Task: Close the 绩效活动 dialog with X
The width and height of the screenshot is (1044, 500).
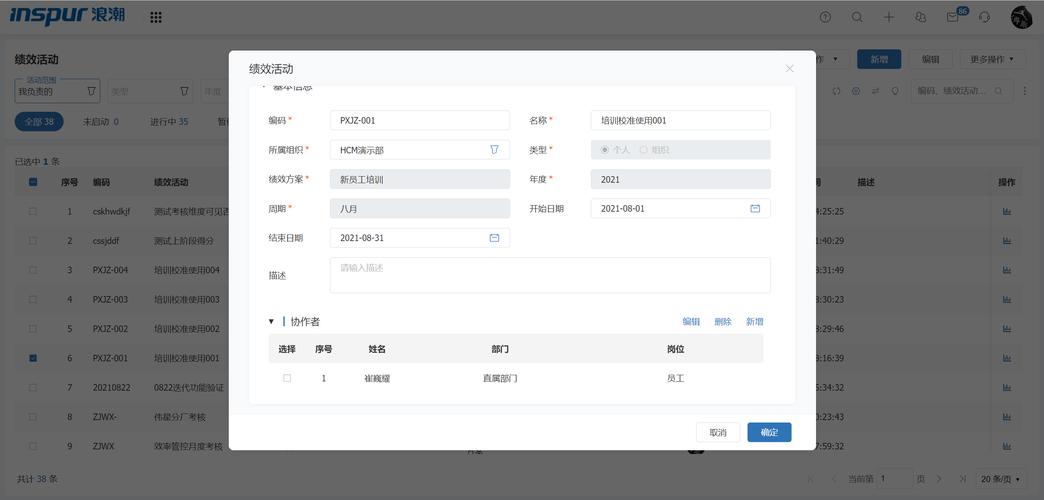Action: pos(790,69)
